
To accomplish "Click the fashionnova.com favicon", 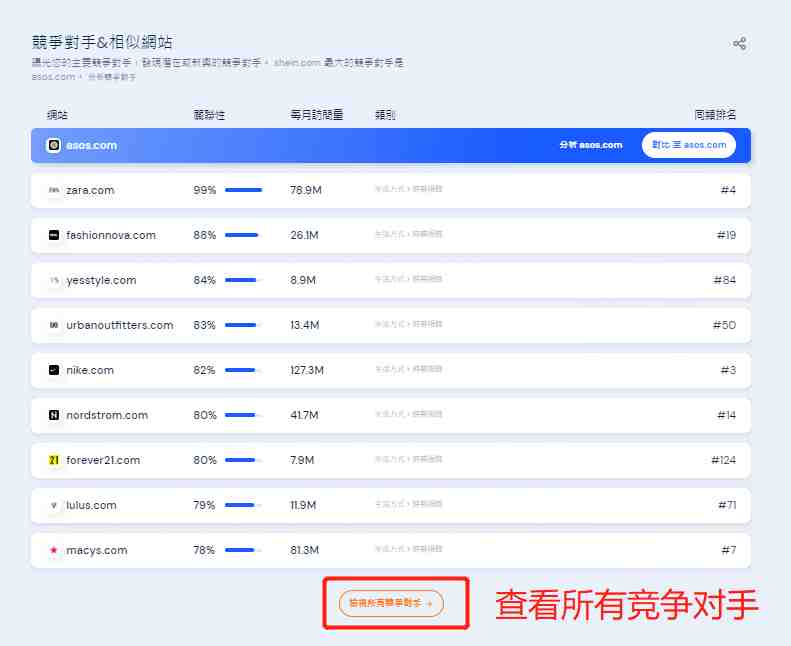I will pos(54,235).
